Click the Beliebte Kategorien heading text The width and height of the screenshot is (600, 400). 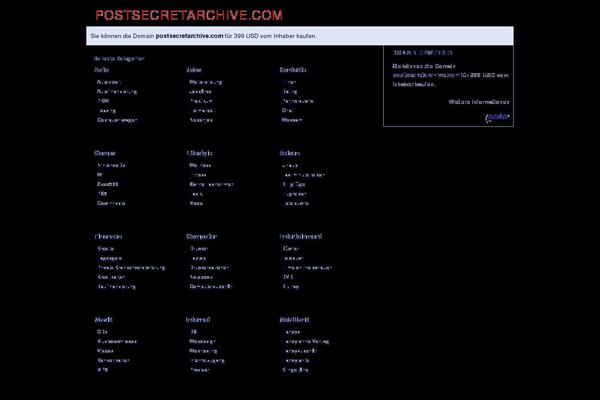tap(119, 59)
